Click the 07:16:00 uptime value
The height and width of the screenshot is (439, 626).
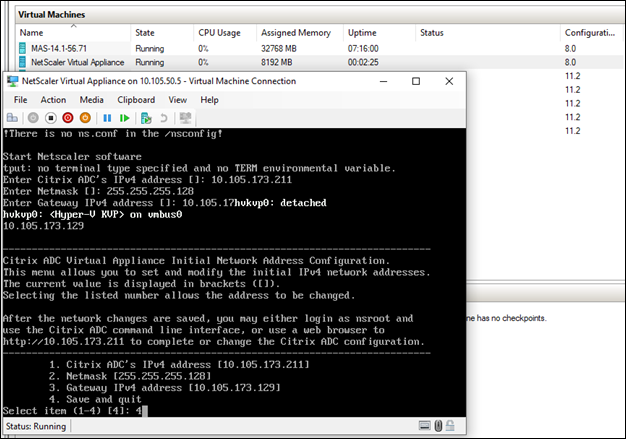pos(363,48)
